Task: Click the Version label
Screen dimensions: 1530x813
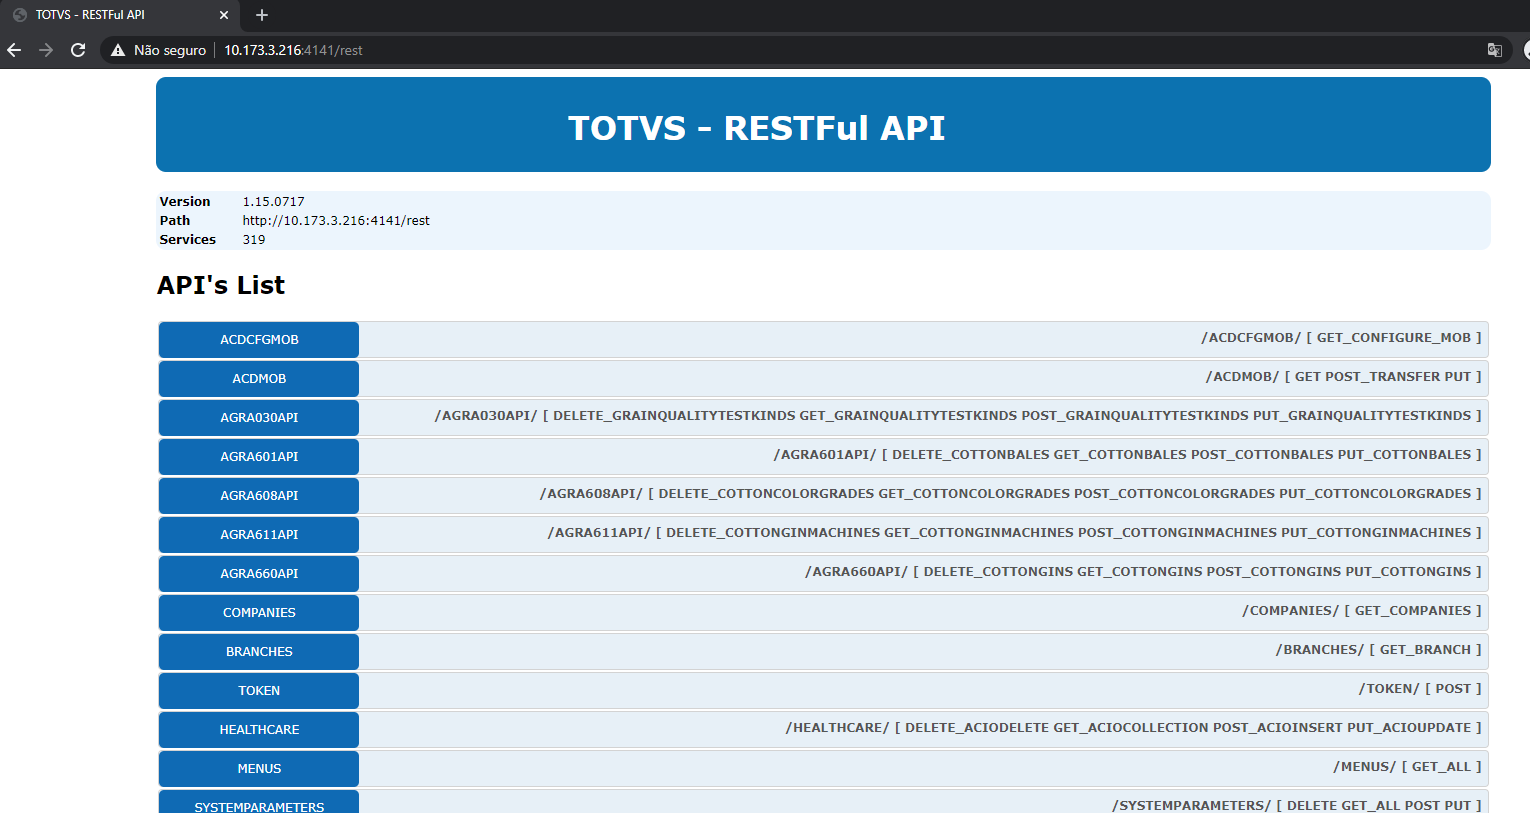Action: [185, 202]
